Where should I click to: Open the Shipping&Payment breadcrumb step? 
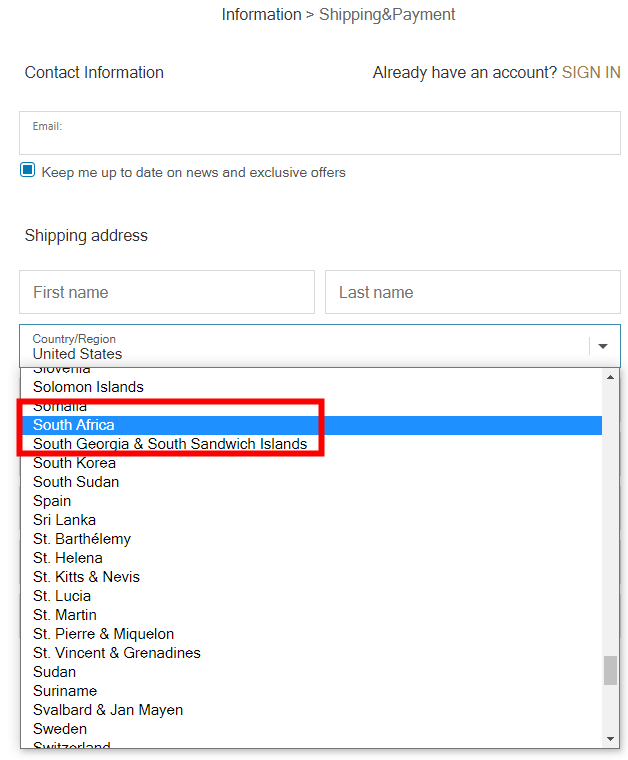click(387, 15)
